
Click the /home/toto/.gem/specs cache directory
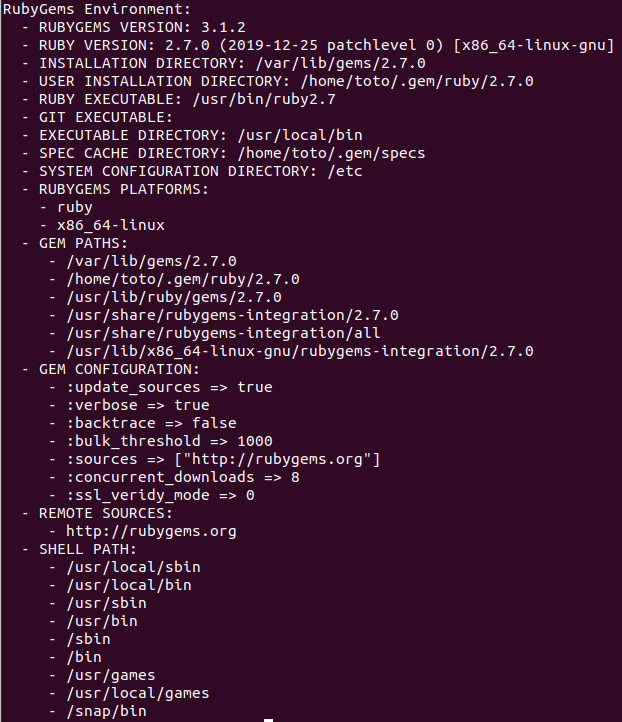(331, 153)
